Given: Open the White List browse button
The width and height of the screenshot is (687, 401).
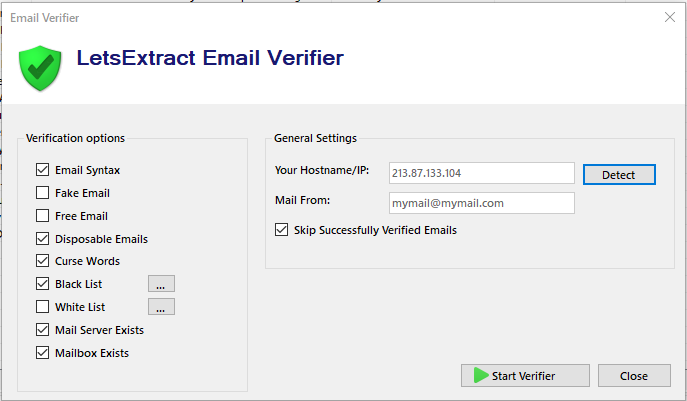Looking at the screenshot, I should (x=161, y=307).
